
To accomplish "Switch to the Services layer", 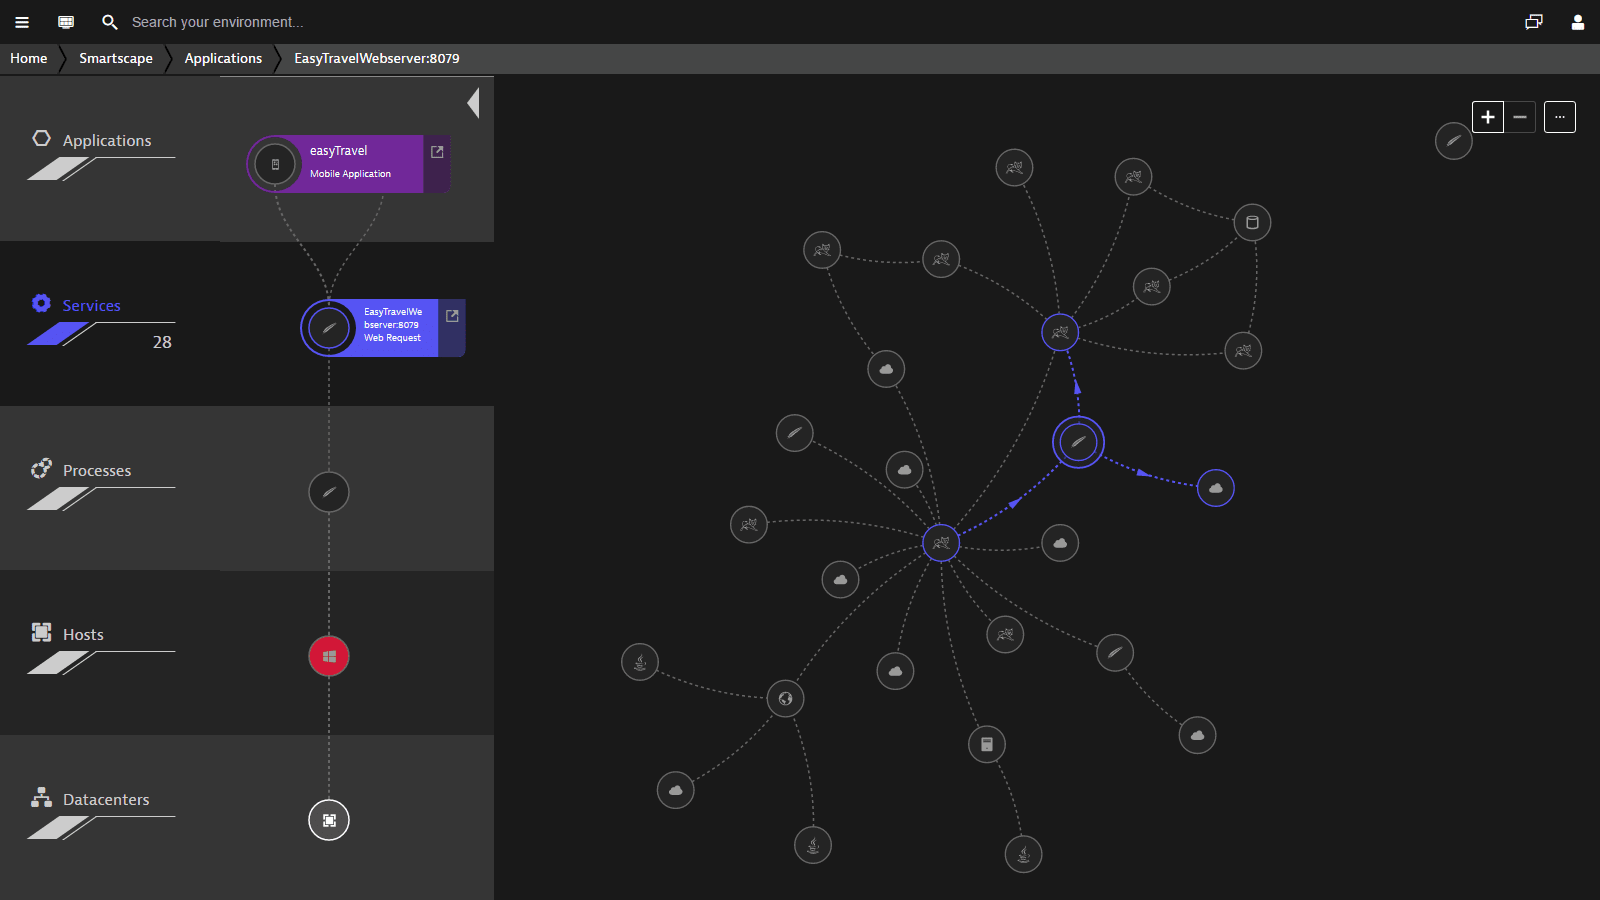I will pos(91,306).
